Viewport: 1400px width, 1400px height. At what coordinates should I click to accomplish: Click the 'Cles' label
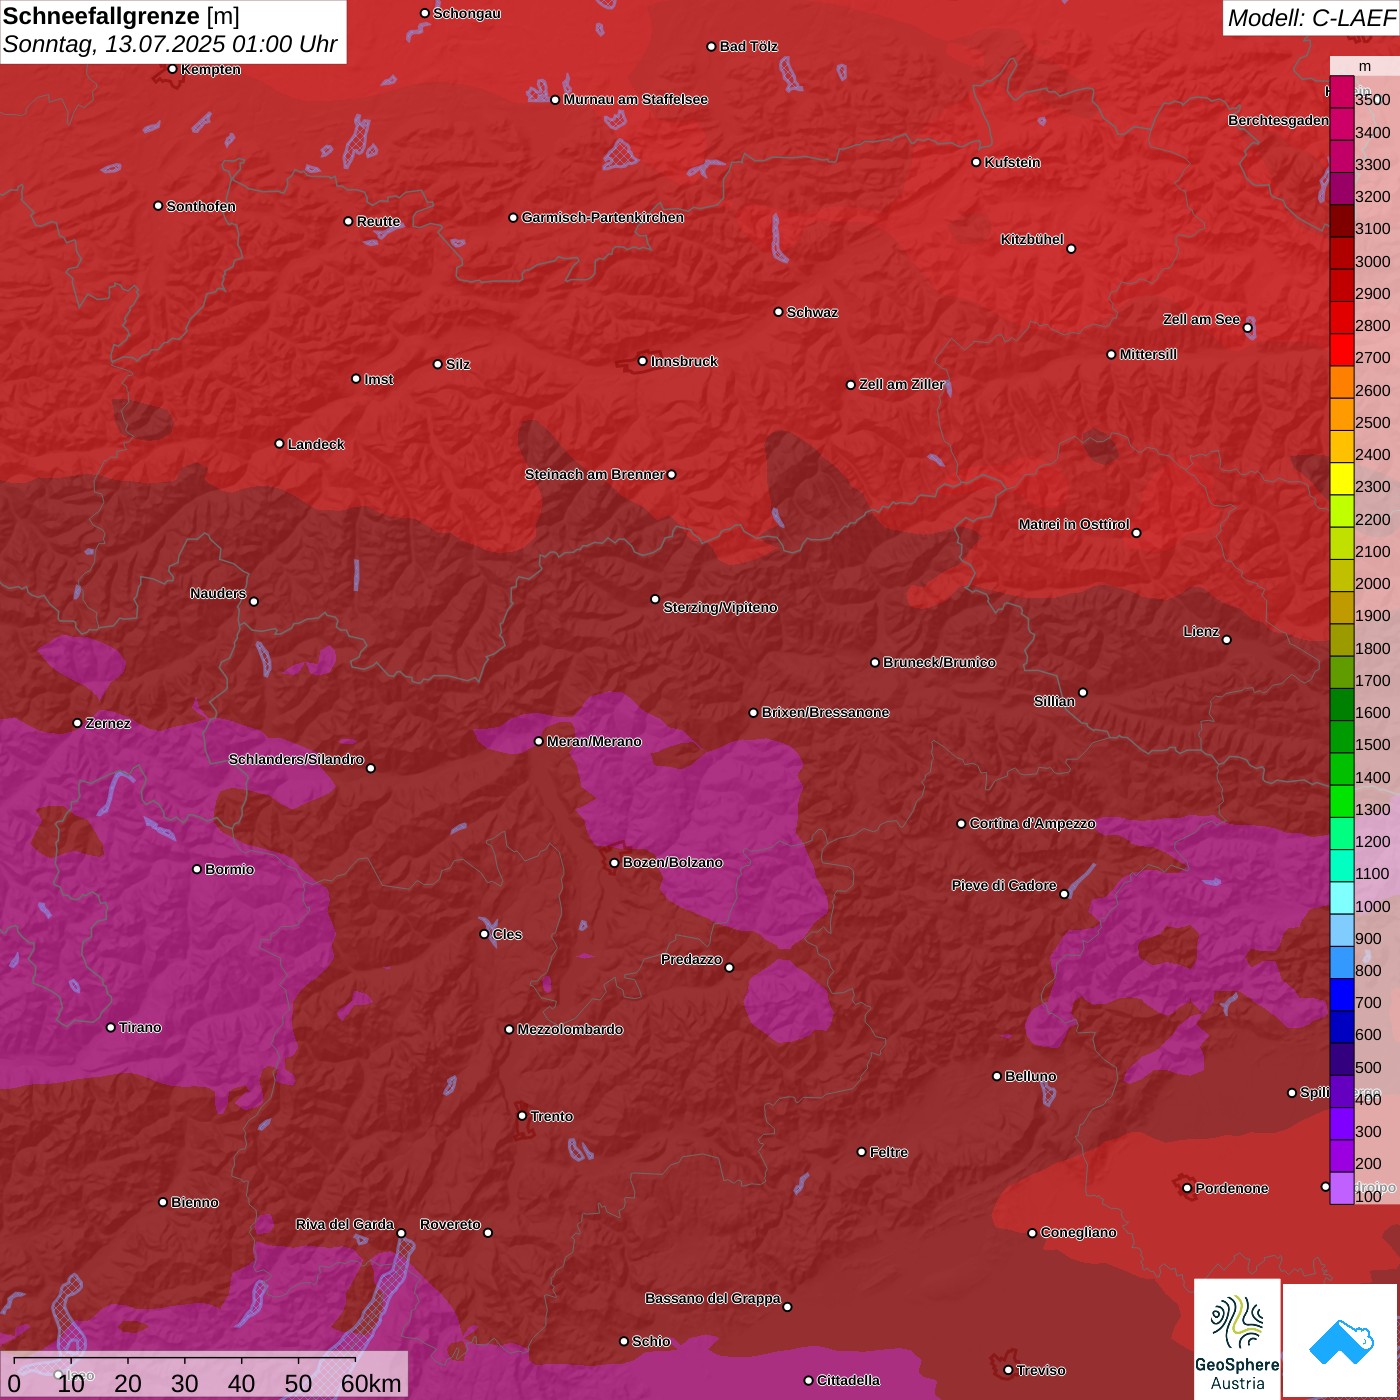pyautogui.click(x=507, y=935)
